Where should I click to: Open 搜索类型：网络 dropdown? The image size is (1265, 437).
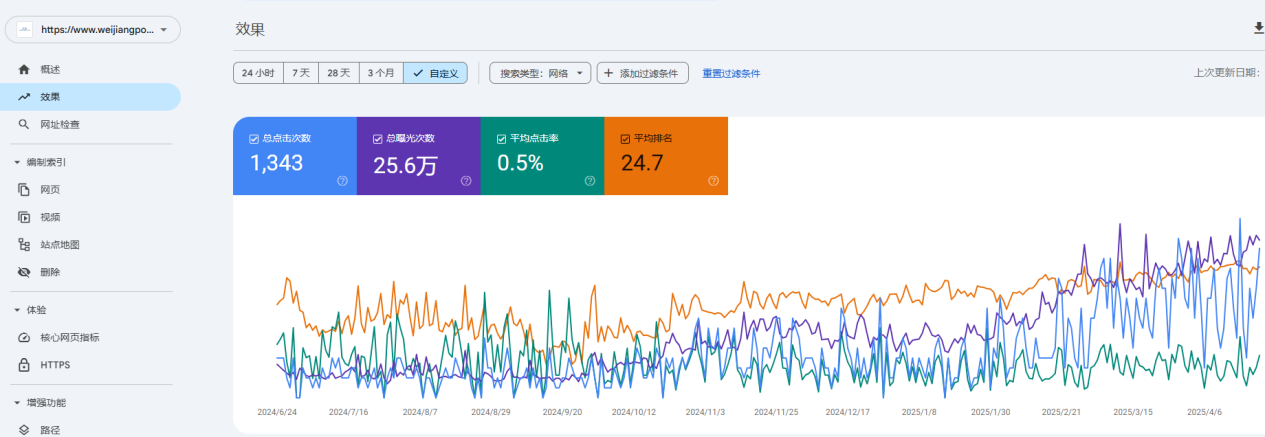point(540,73)
